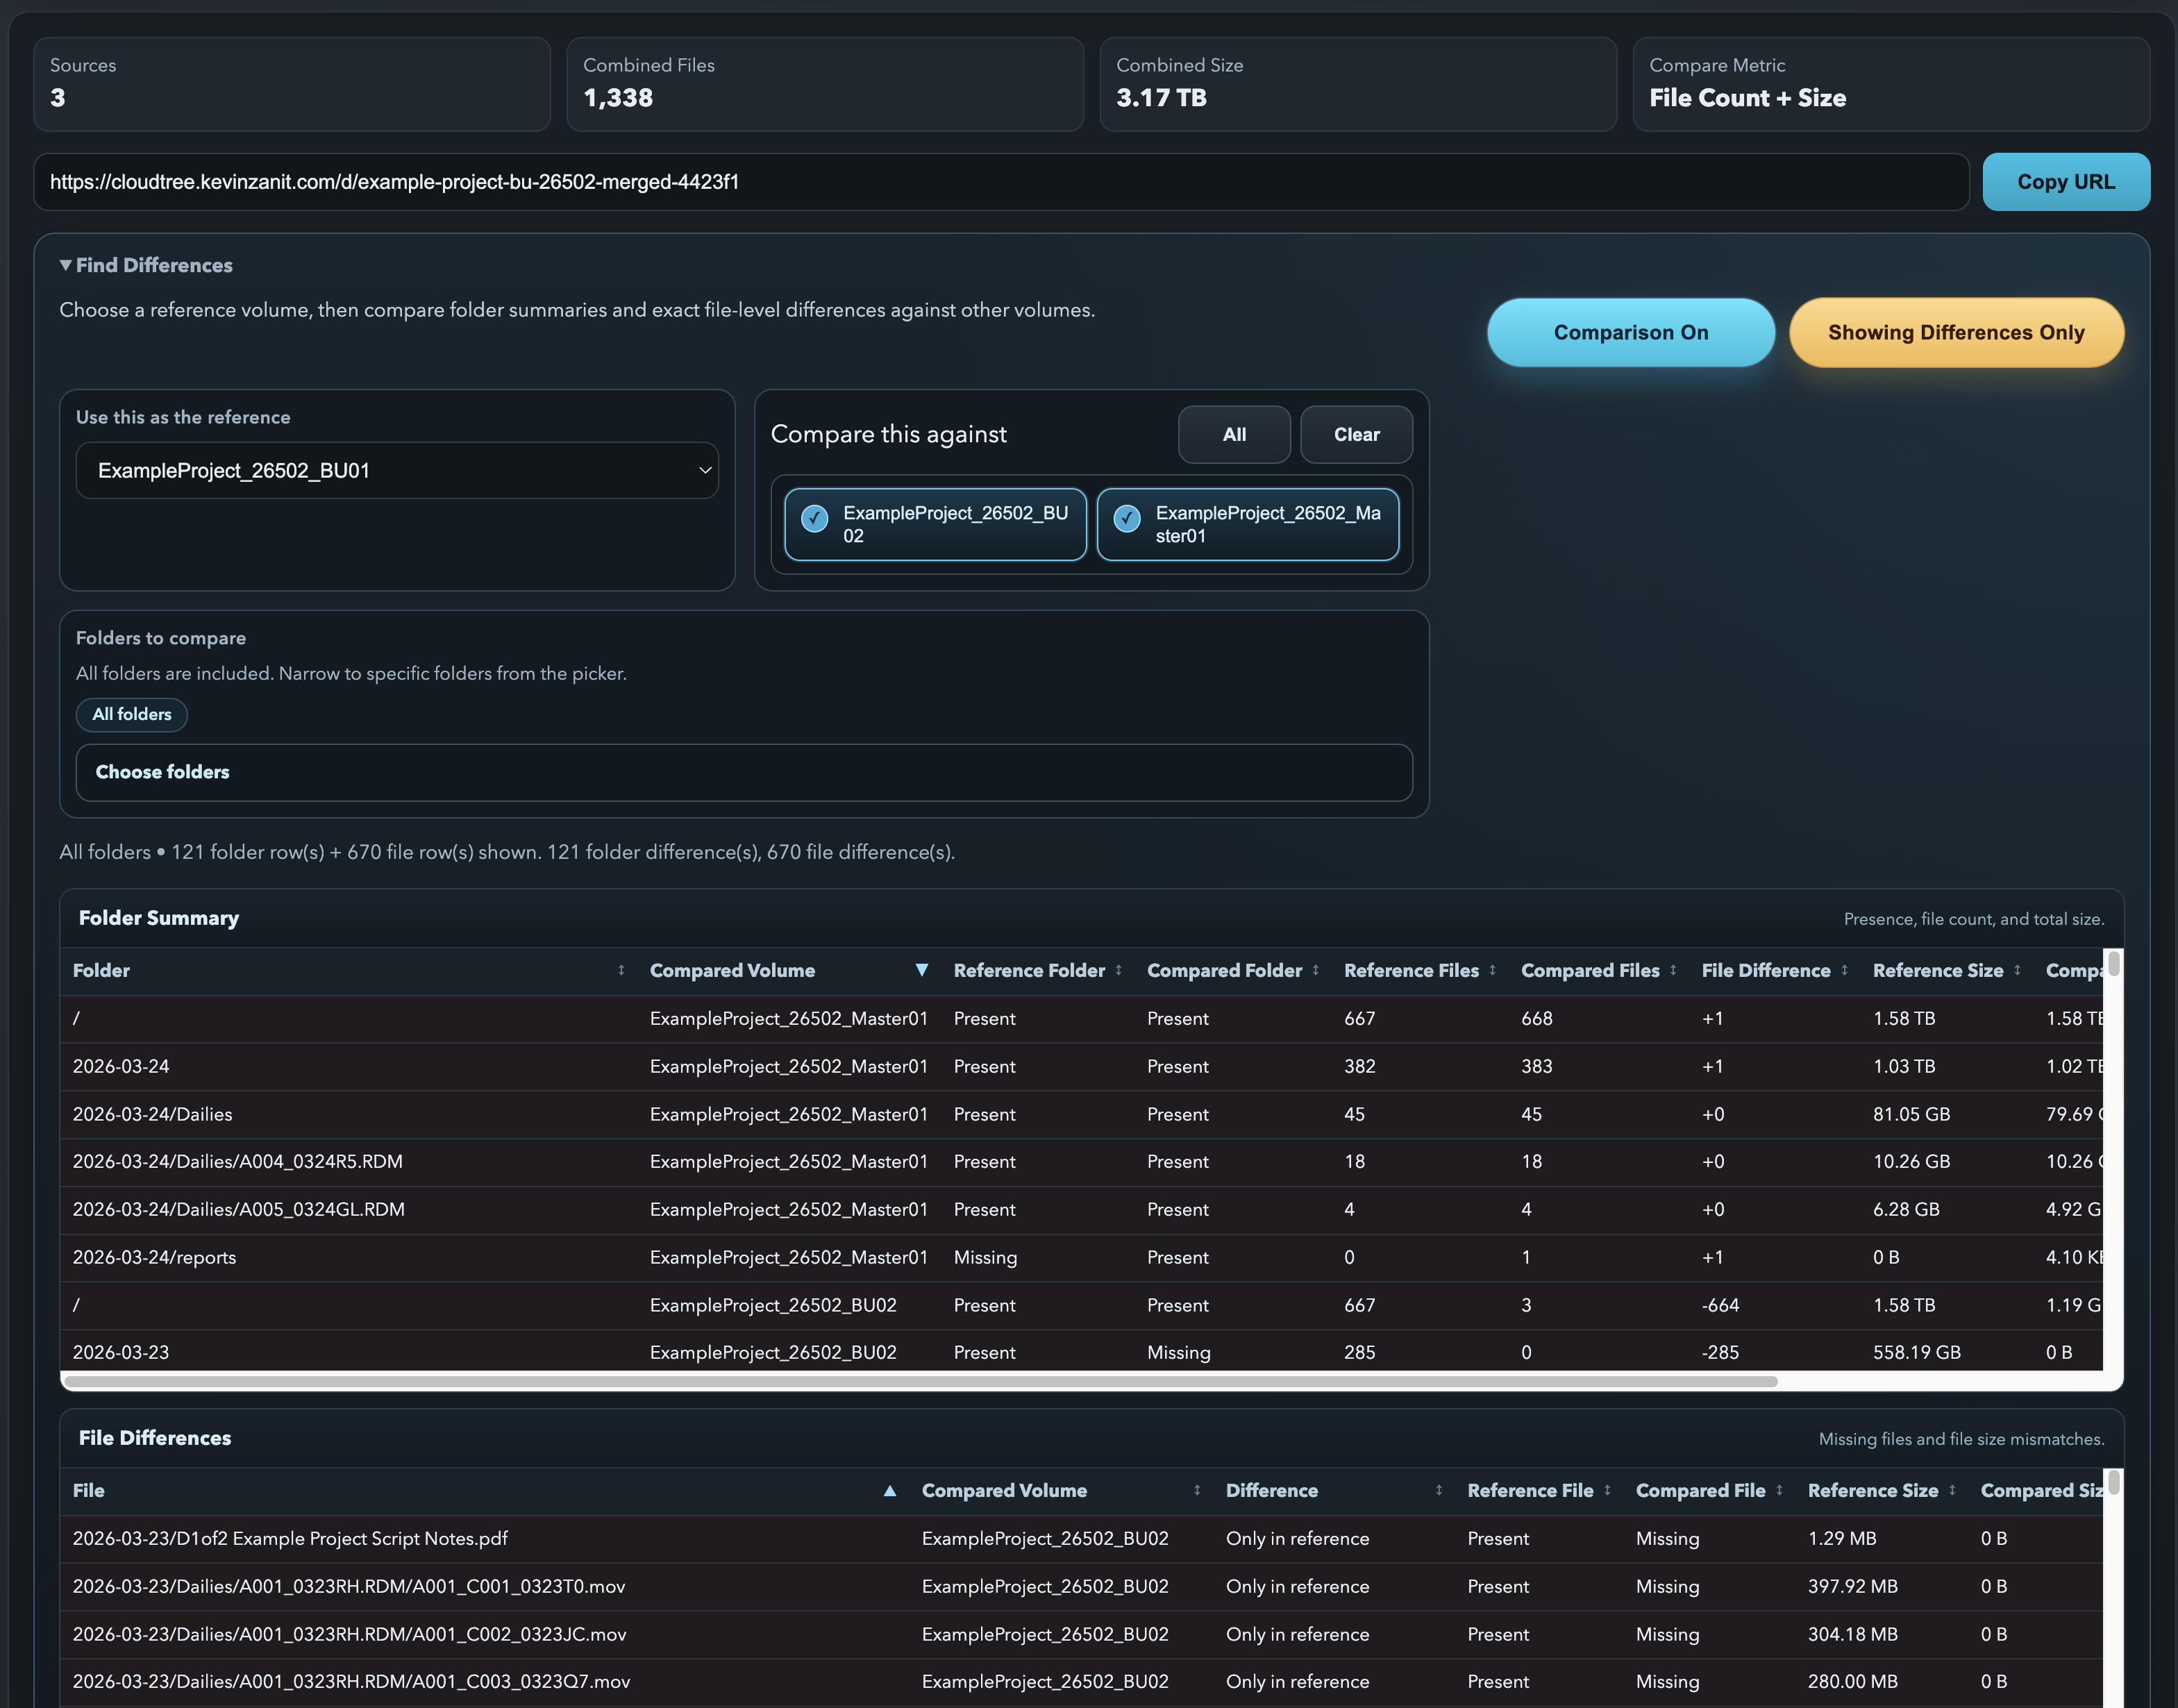Sort by File Difference column icon
This screenshot has height=1708, width=2178.
[1844, 970]
